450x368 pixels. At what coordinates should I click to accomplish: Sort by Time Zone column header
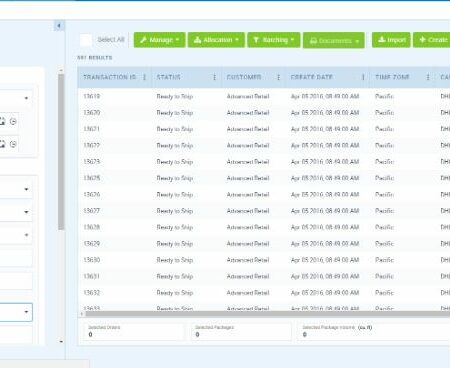(x=392, y=77)
